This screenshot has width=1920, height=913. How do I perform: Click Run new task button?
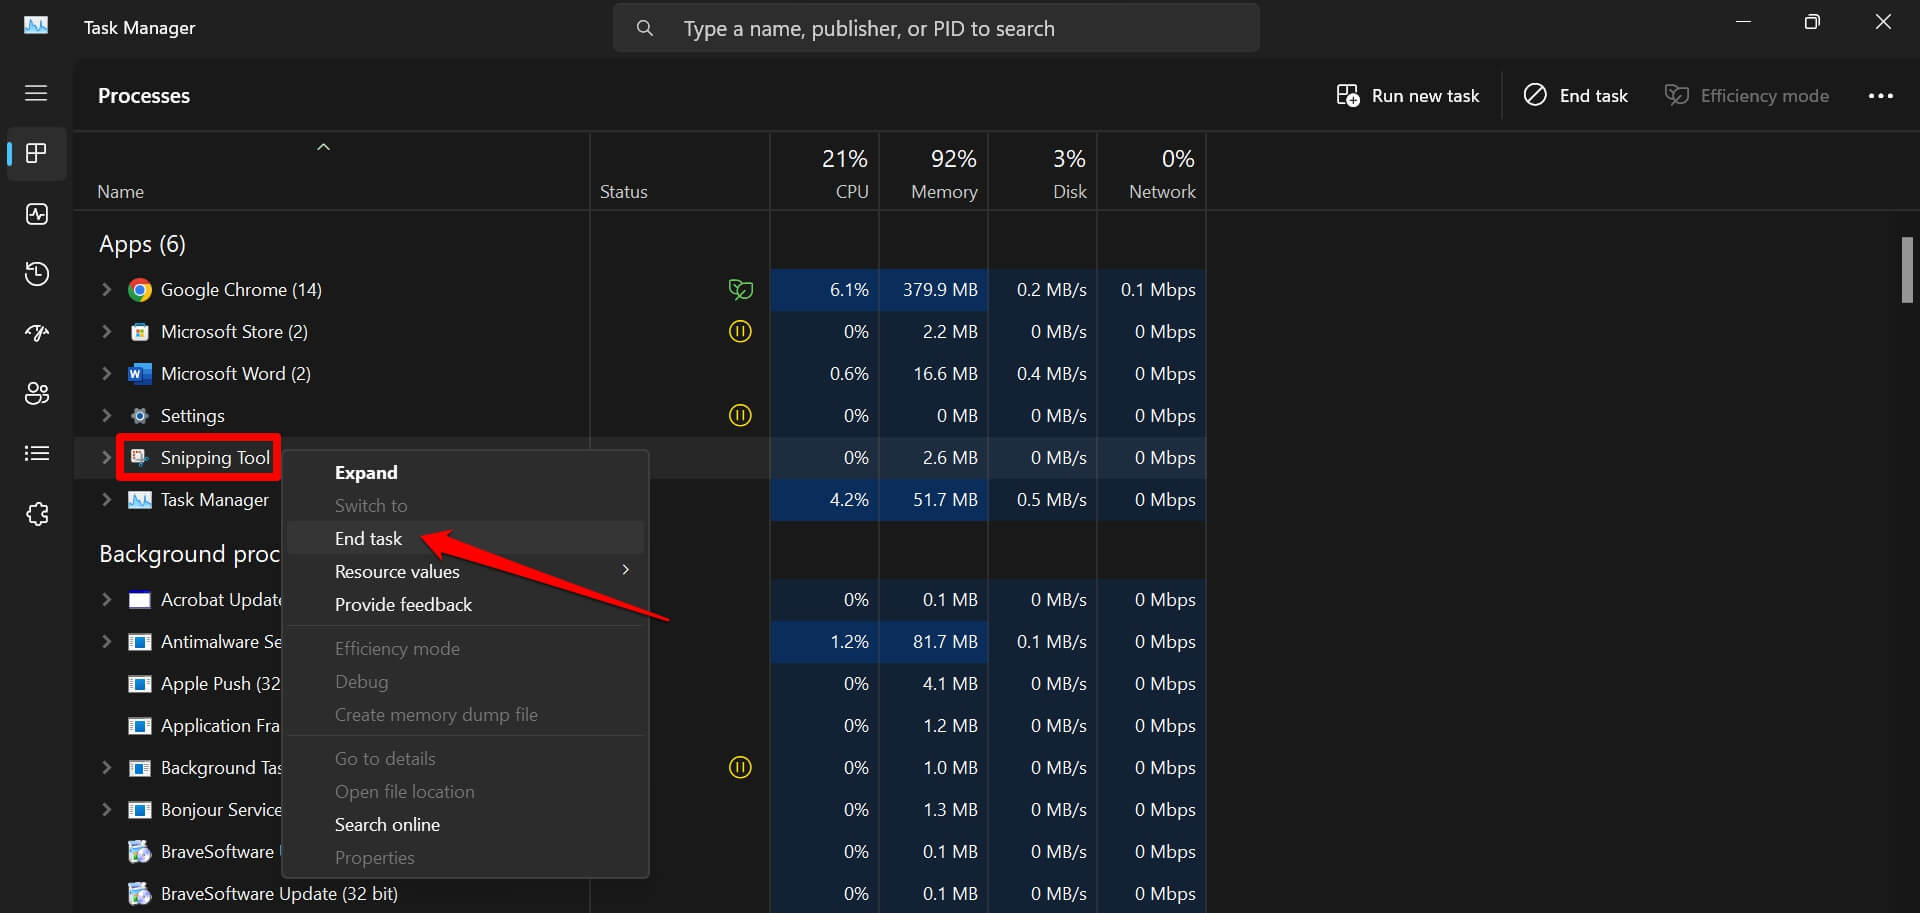tap(1407, 96)
